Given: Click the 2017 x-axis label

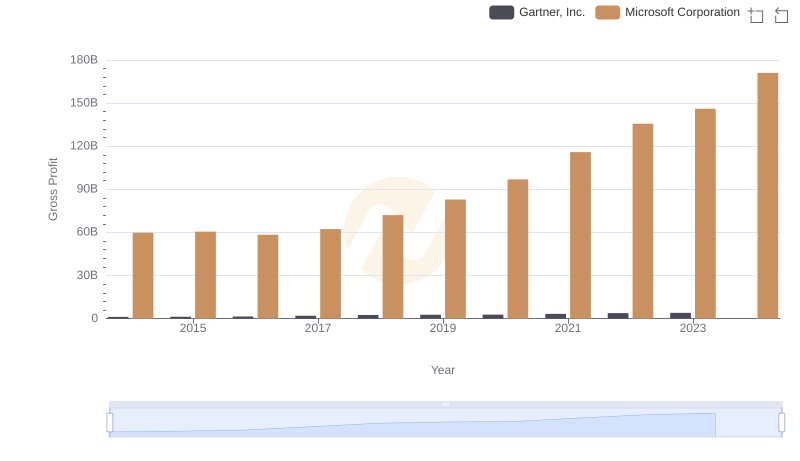Looking at the screenshot, I should coord(318,328).
